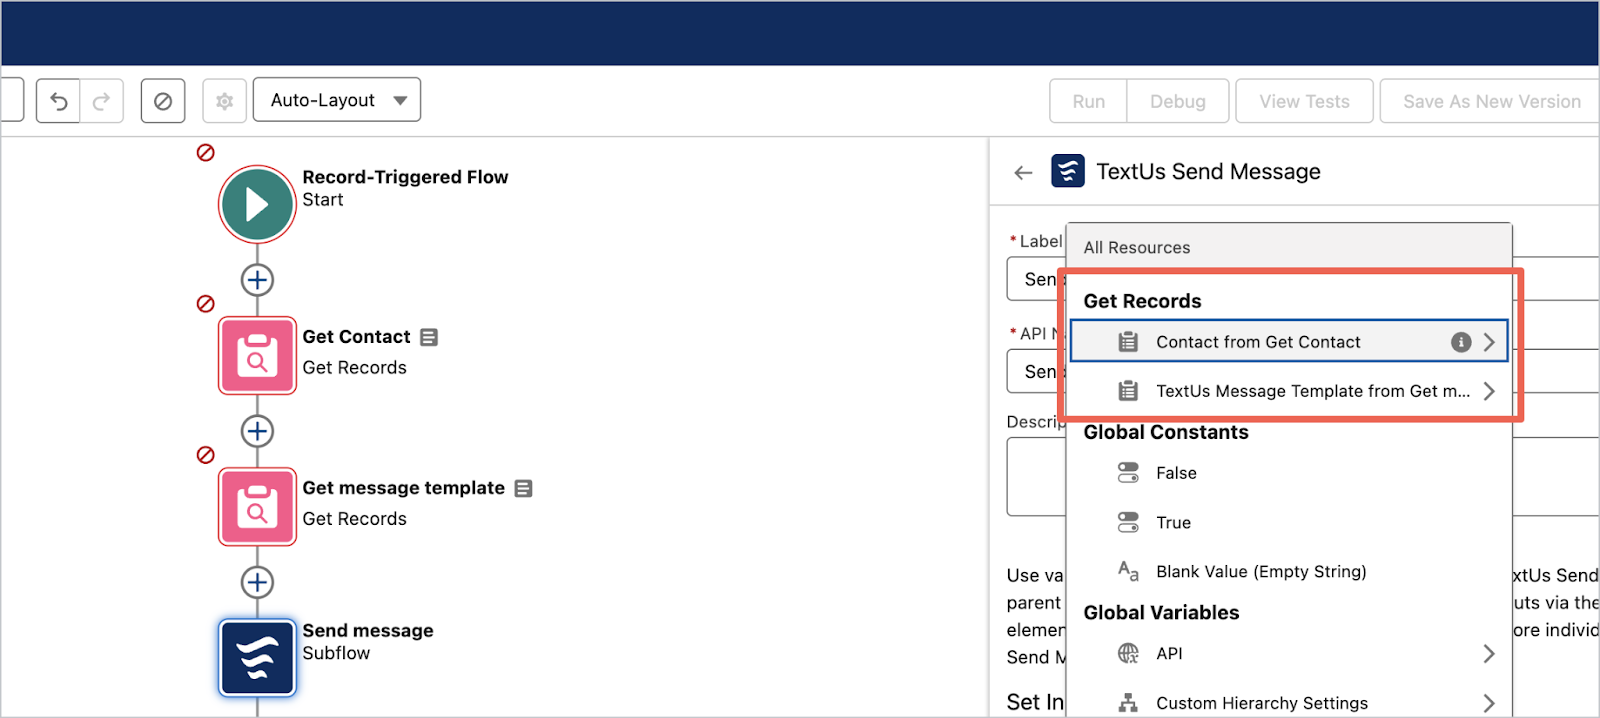Click the redo arrow button
The image size is (1600, 718).
click(x=102, y=101)
